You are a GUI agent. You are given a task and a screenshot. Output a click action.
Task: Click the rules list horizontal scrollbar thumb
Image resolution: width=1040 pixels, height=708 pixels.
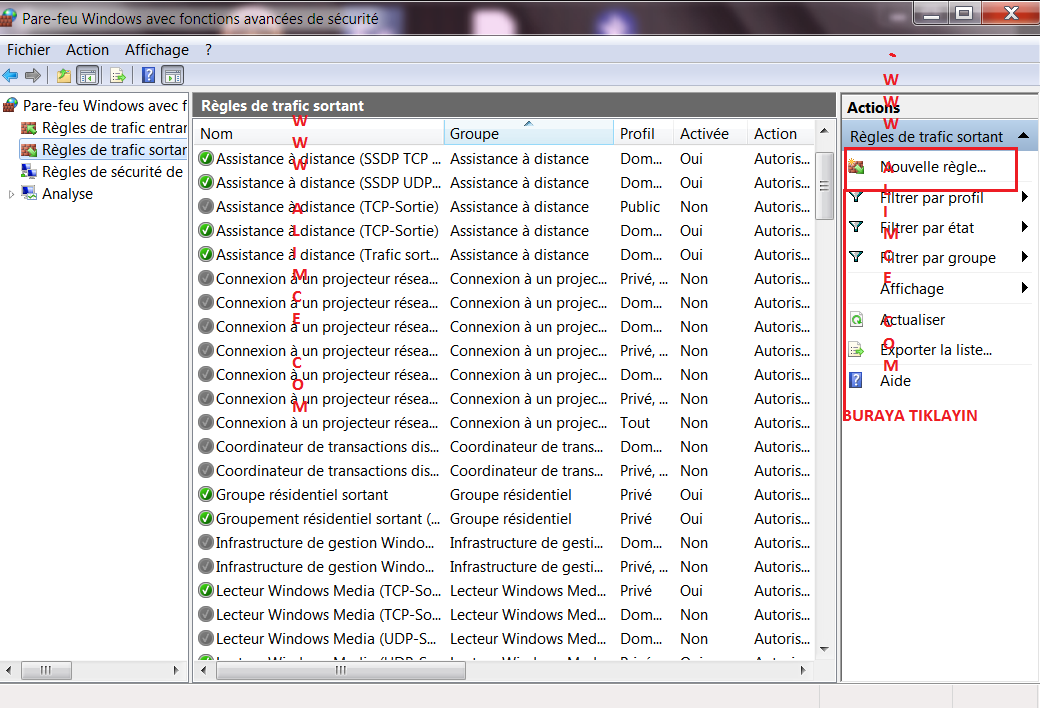[x=341, y=670]
